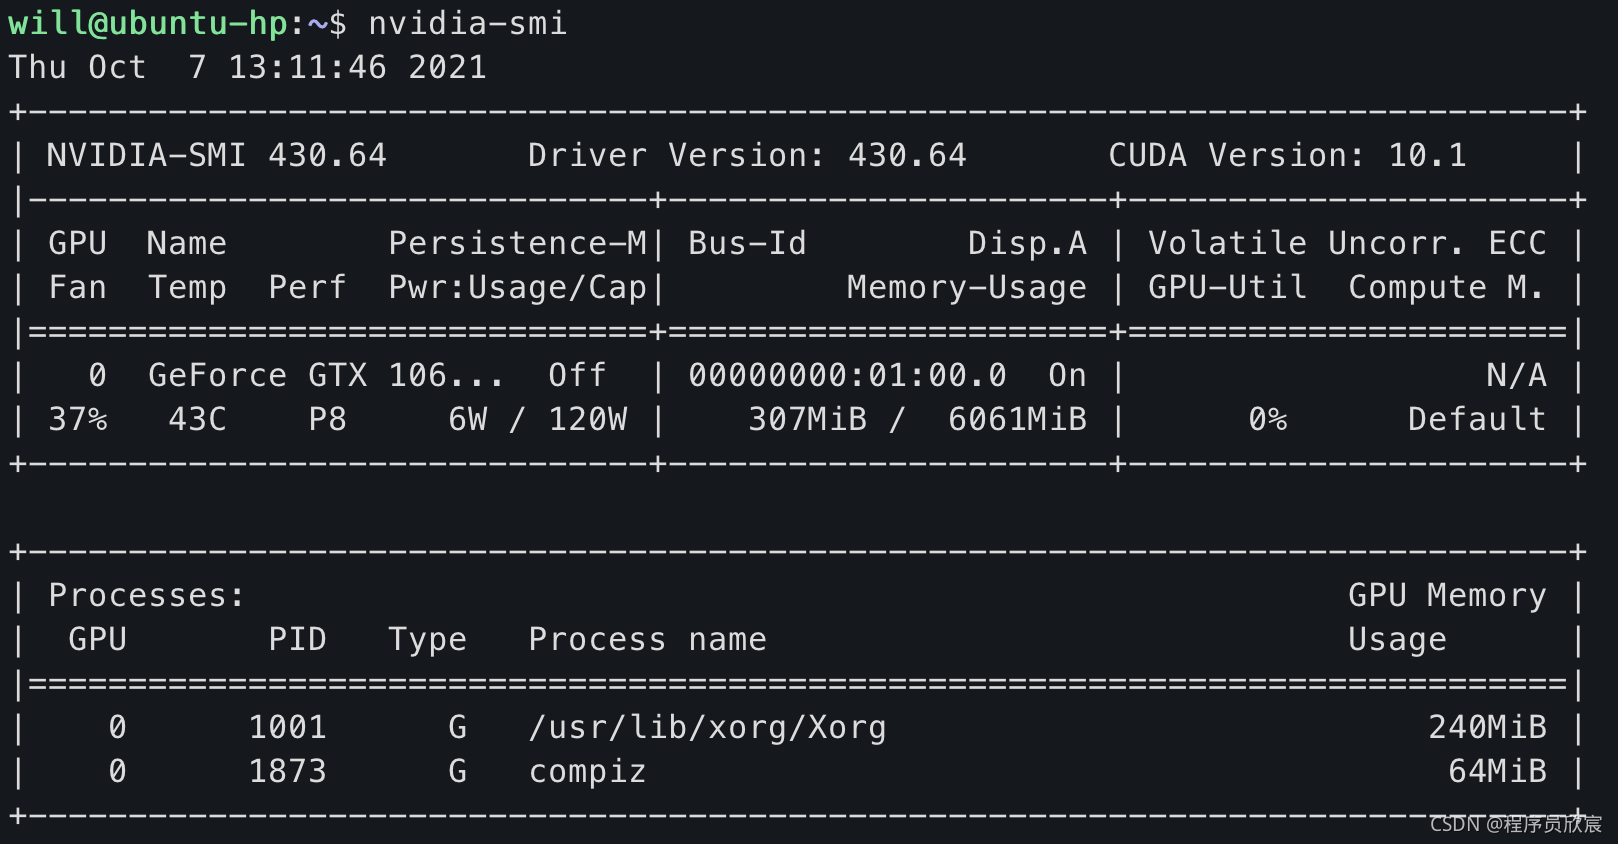Click process name '/usr/lib/xorg/Xorg'

(x=707, y=727)
